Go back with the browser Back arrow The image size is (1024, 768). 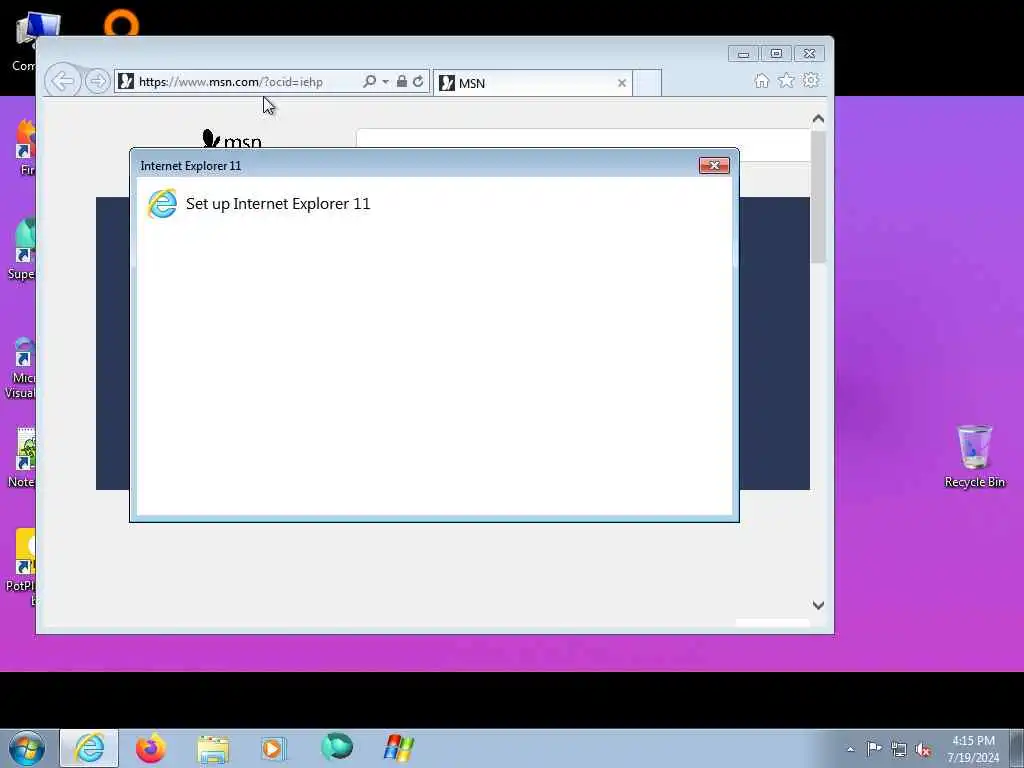(63, 82)
